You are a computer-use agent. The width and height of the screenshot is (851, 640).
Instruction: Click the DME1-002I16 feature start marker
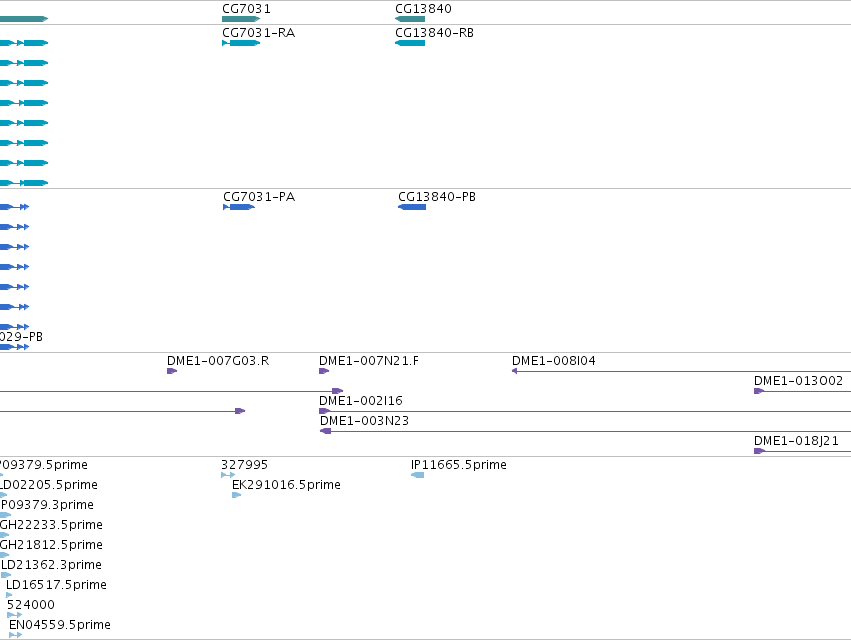(x=325, y=411)
